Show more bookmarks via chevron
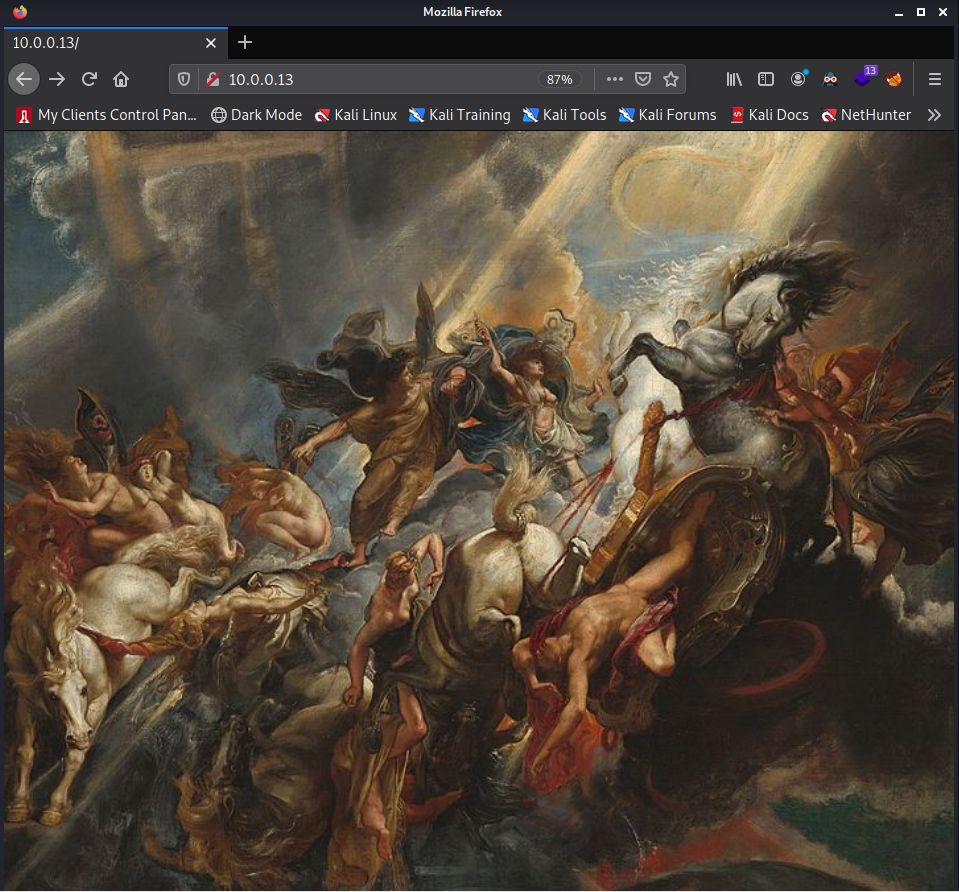Image resolution: width=959 pixels, height=892 pixels. 934,115
